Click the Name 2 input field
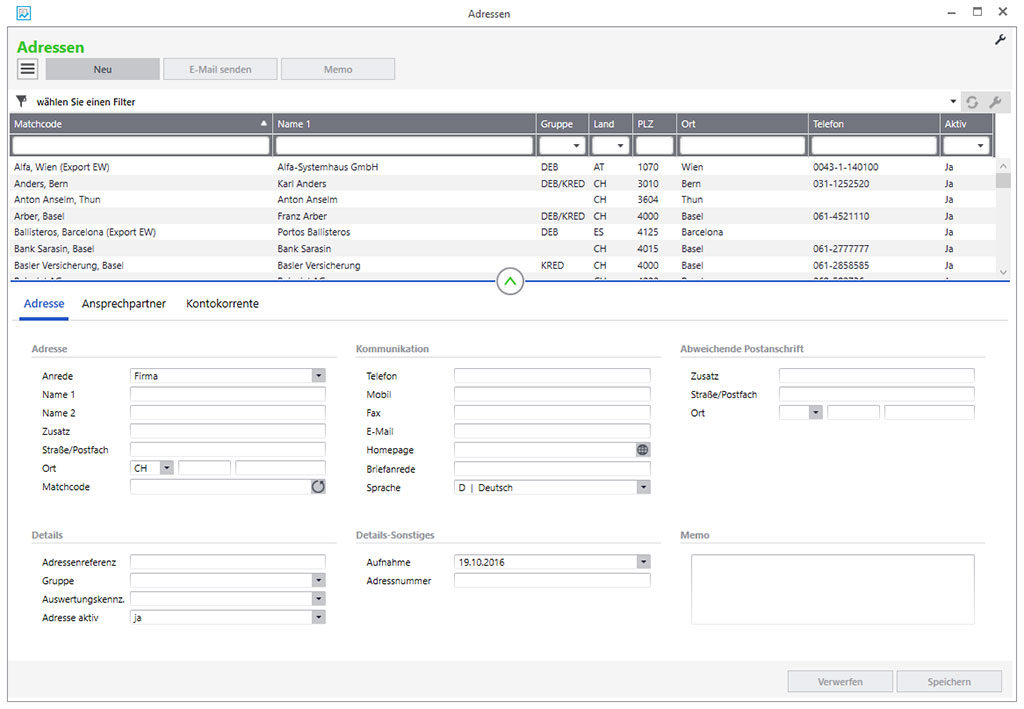 pos(227,413)
